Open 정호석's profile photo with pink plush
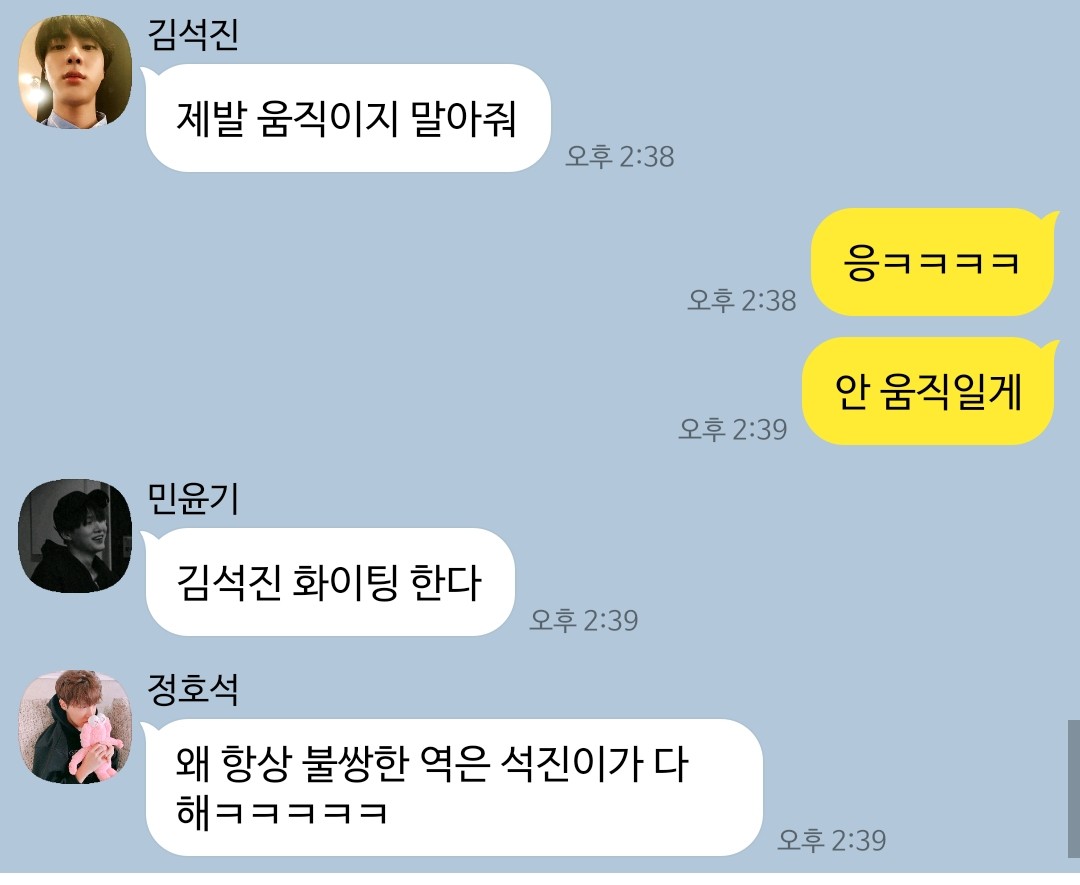The width and height of the screenshot is (1080, 885). [x=75, y=727]
